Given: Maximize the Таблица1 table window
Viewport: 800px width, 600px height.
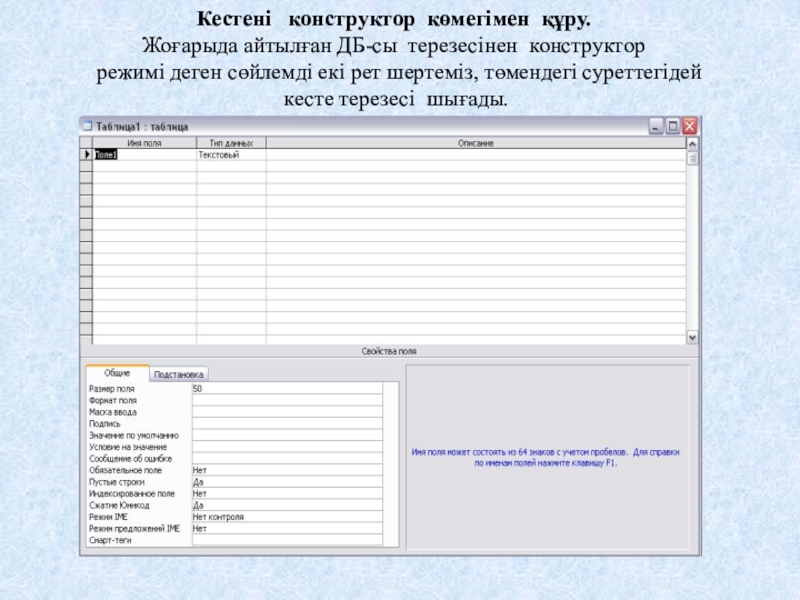Looking at the screenshot, I should (672, 126).
